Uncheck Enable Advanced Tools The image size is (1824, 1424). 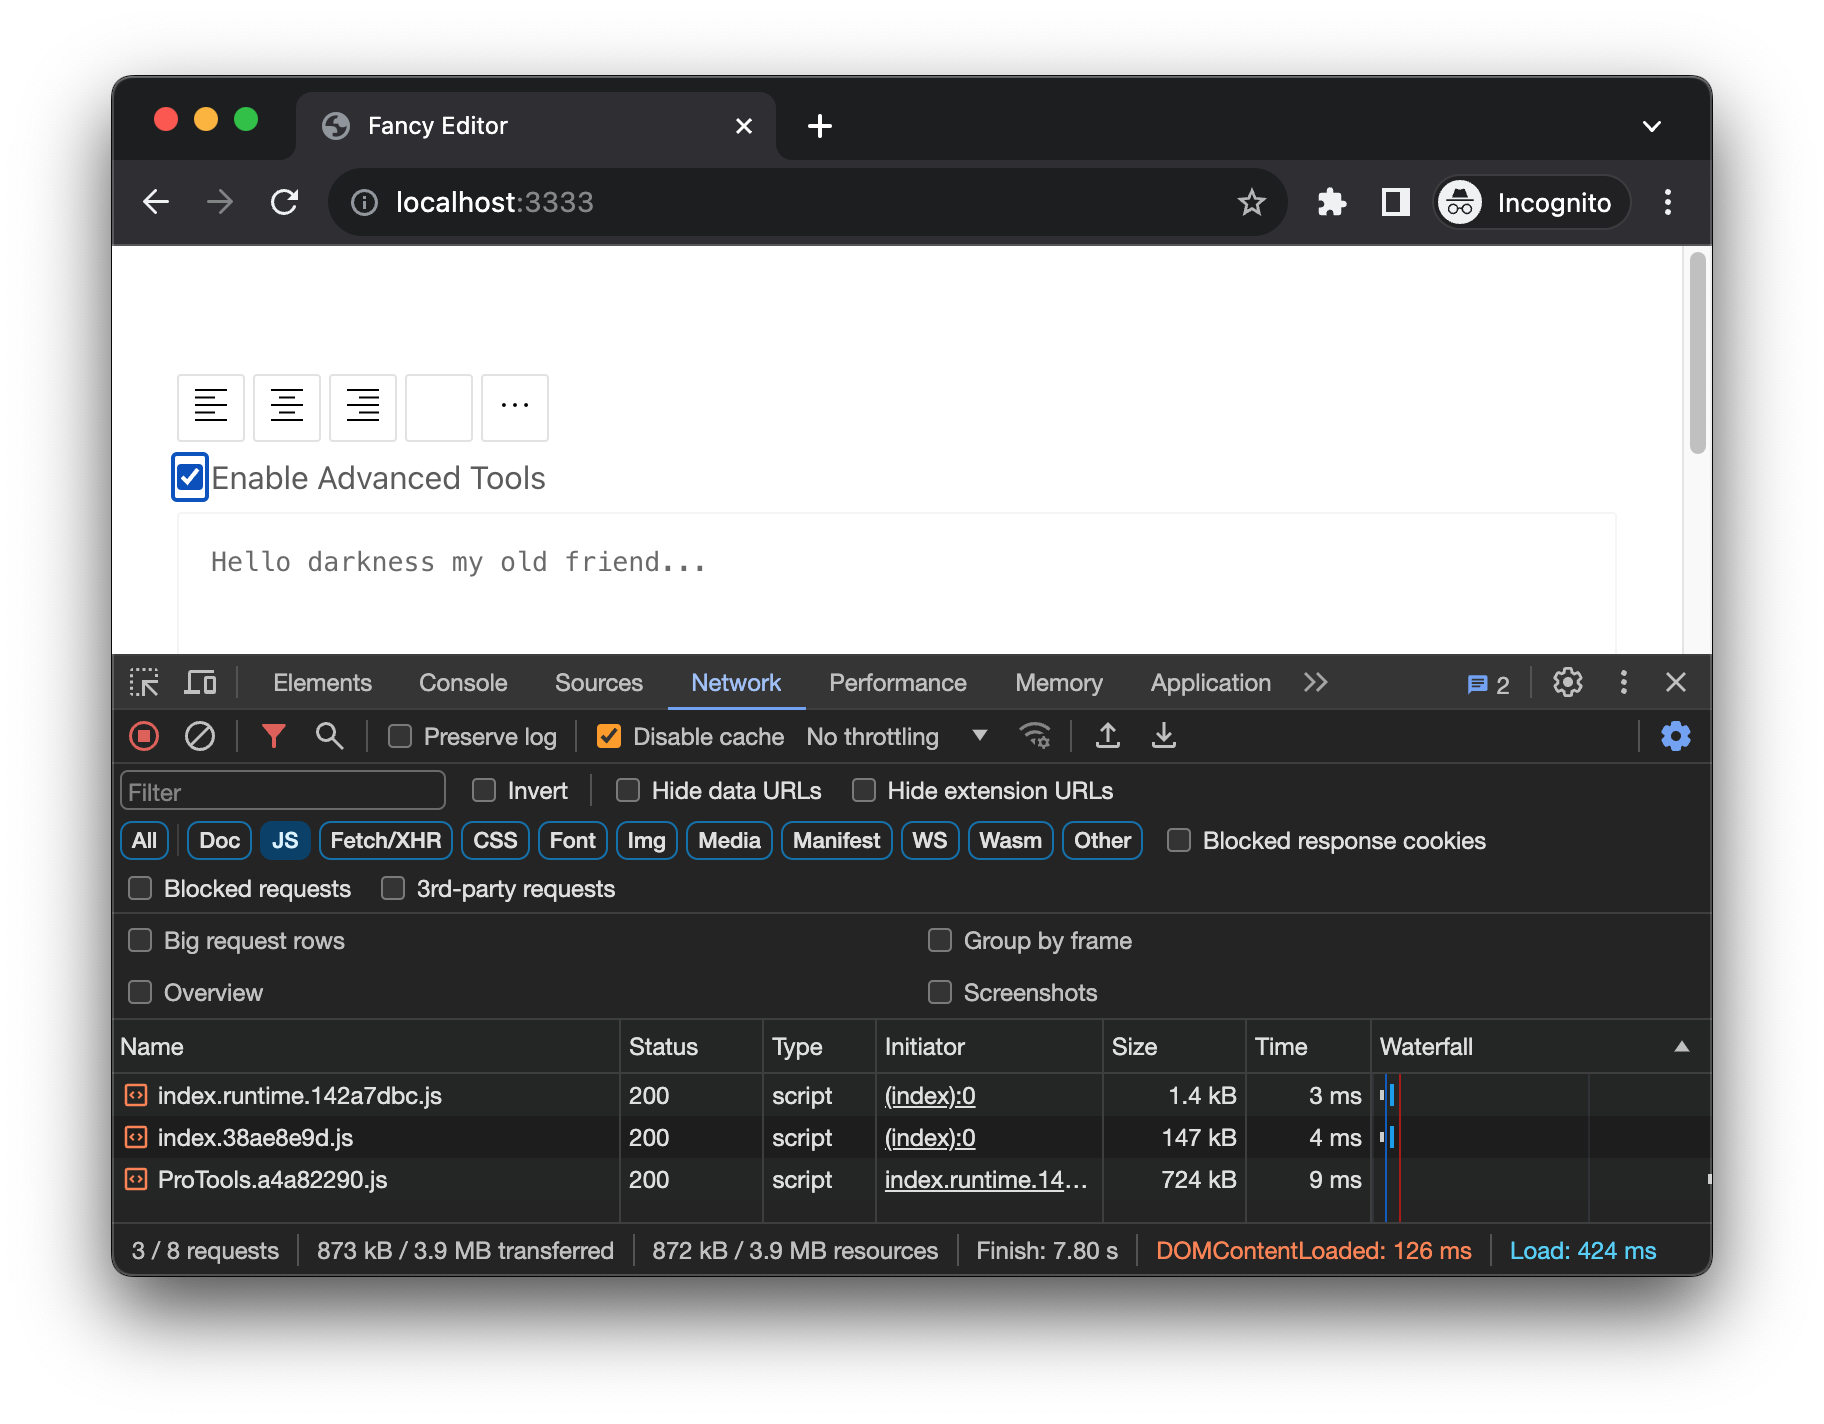tap(190, 478)
